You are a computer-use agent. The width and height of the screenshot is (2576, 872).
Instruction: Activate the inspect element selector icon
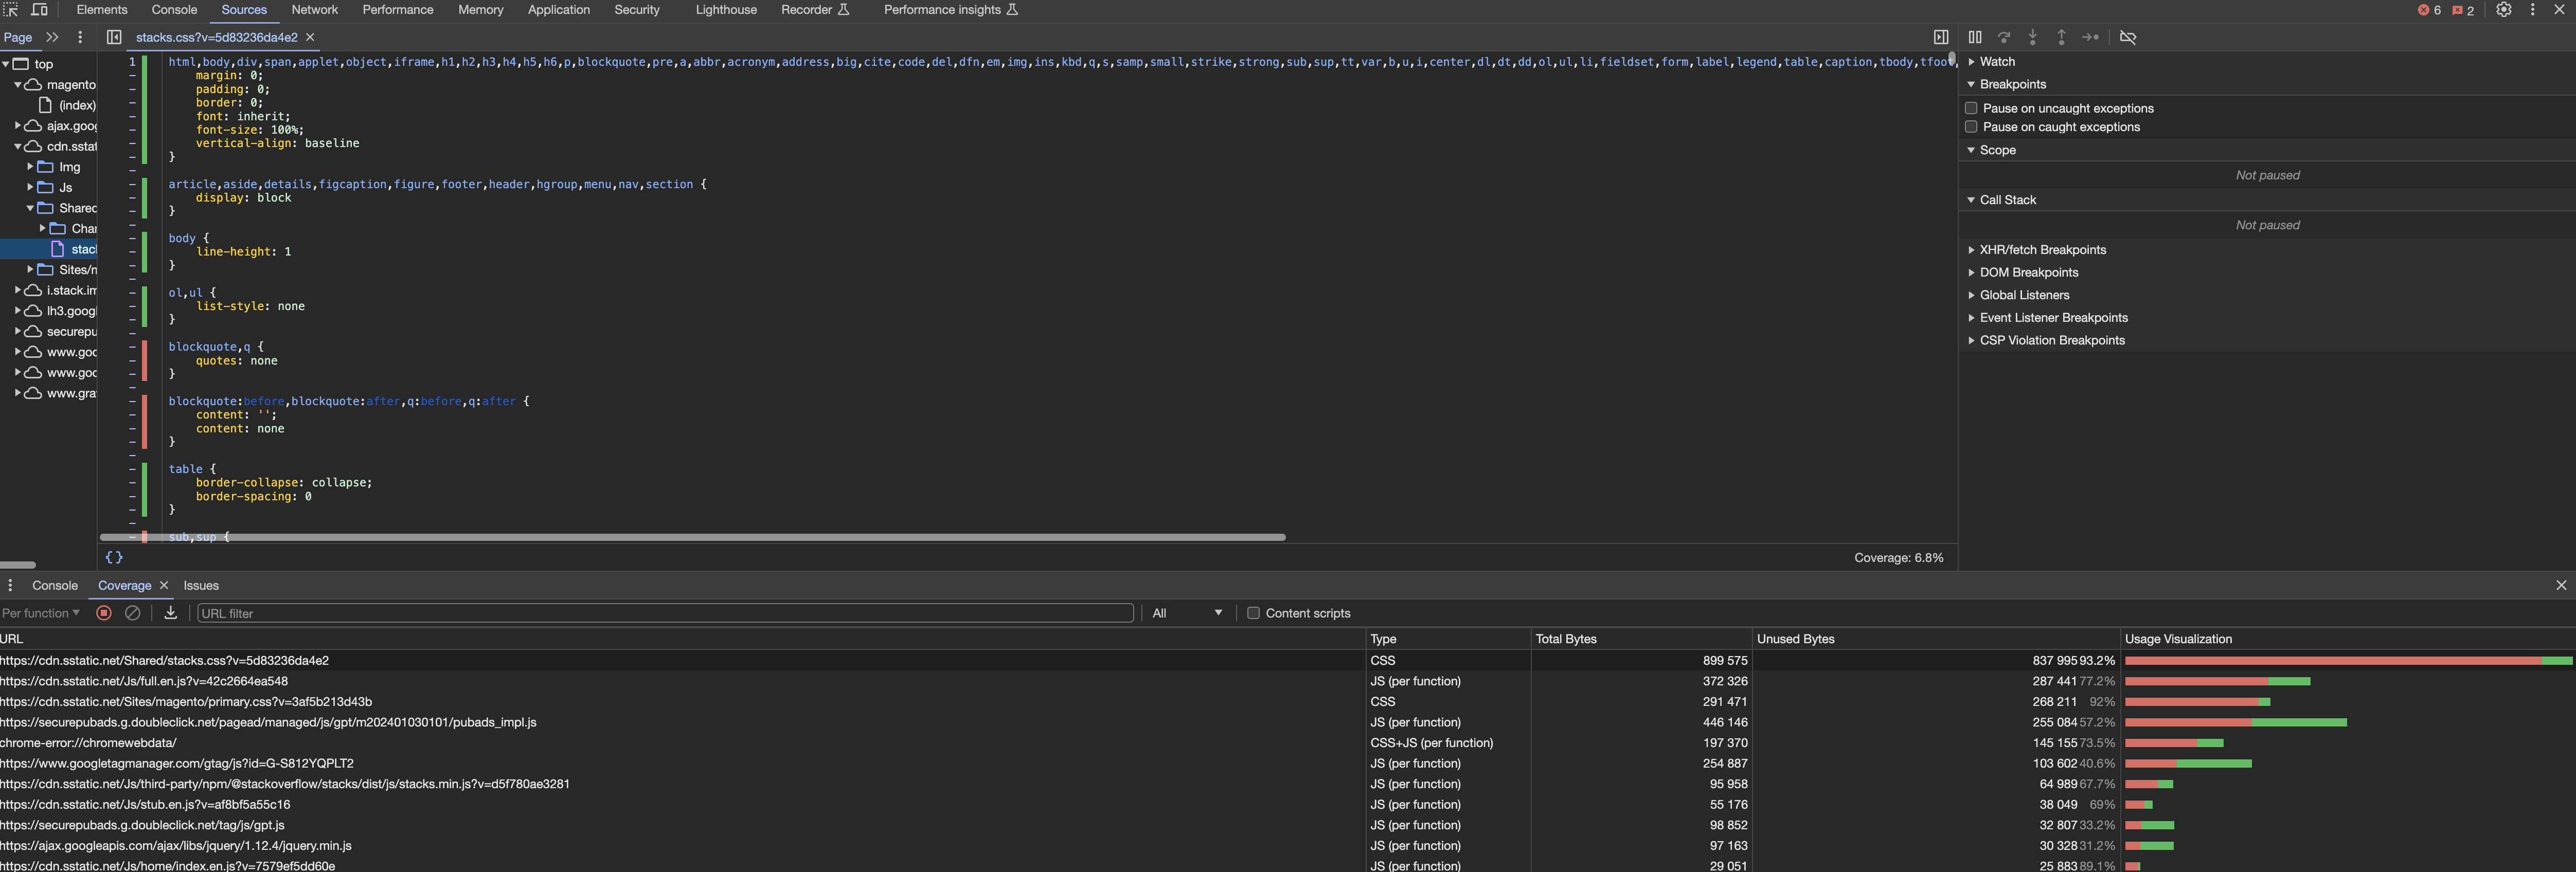click(11, 10)
